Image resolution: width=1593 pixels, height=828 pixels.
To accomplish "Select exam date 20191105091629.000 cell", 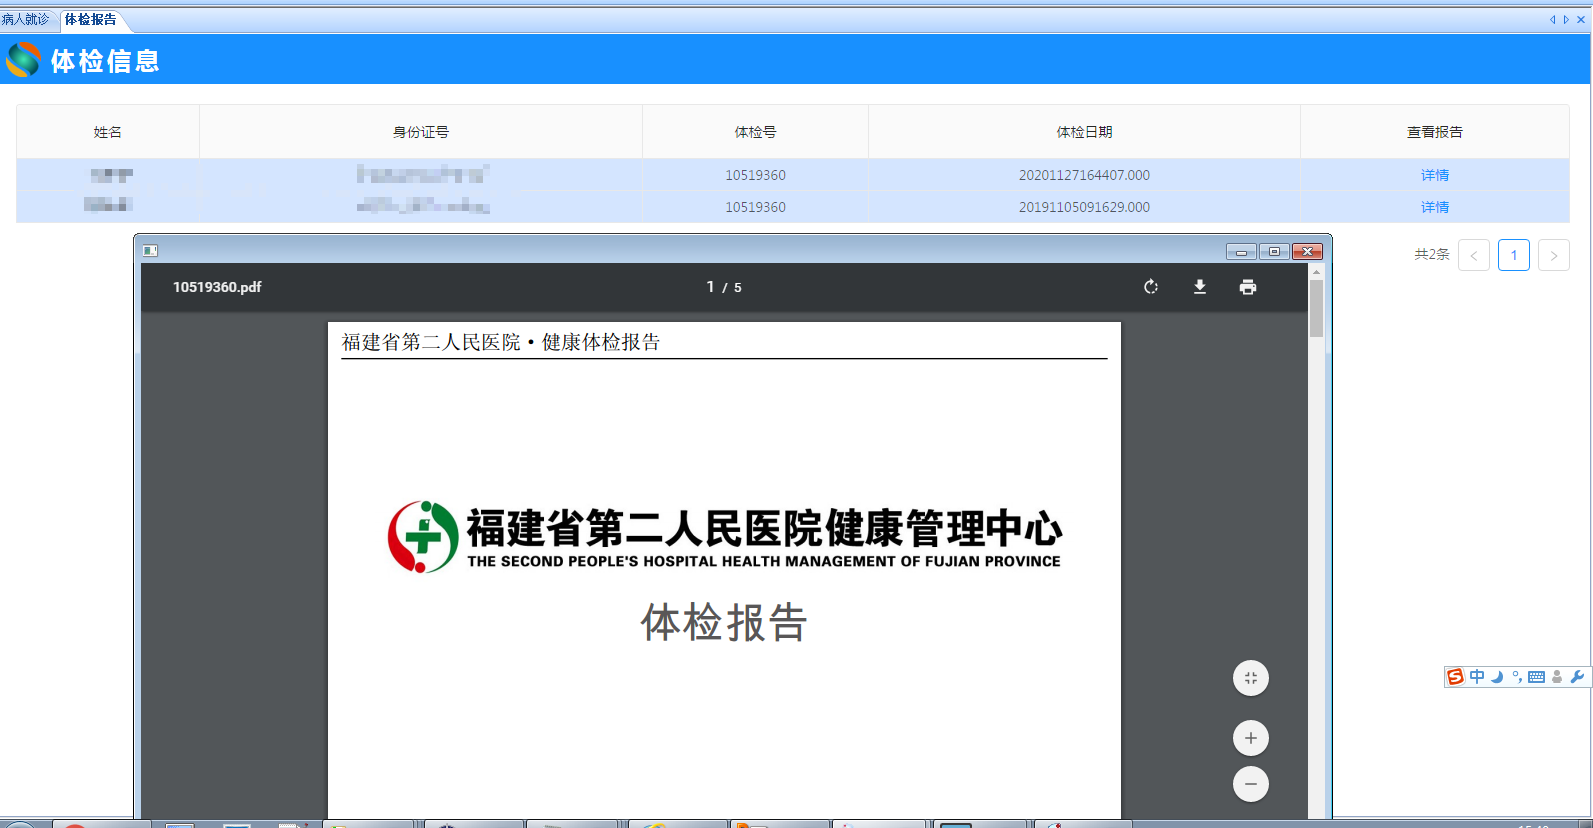I will (x=1085, y=207).
